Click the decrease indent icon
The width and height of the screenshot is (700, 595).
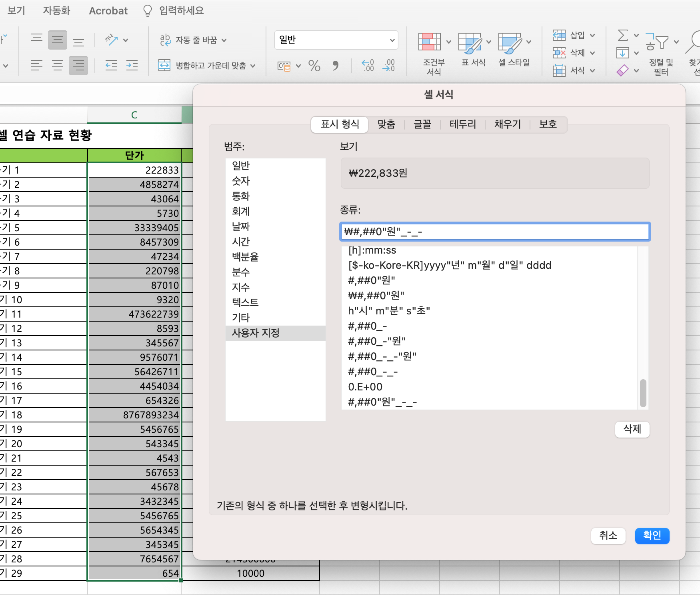coord(111,65)
